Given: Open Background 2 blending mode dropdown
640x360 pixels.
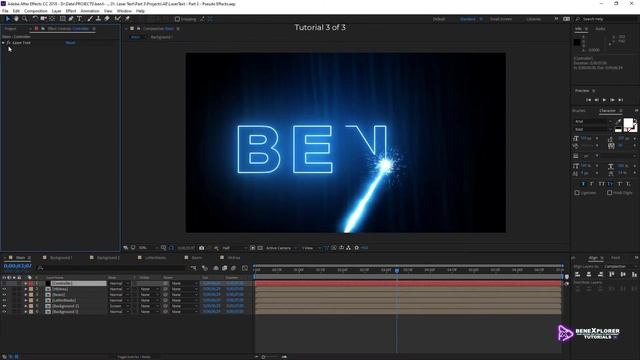Looking at the screenshot, I should [x=119, y=306].
